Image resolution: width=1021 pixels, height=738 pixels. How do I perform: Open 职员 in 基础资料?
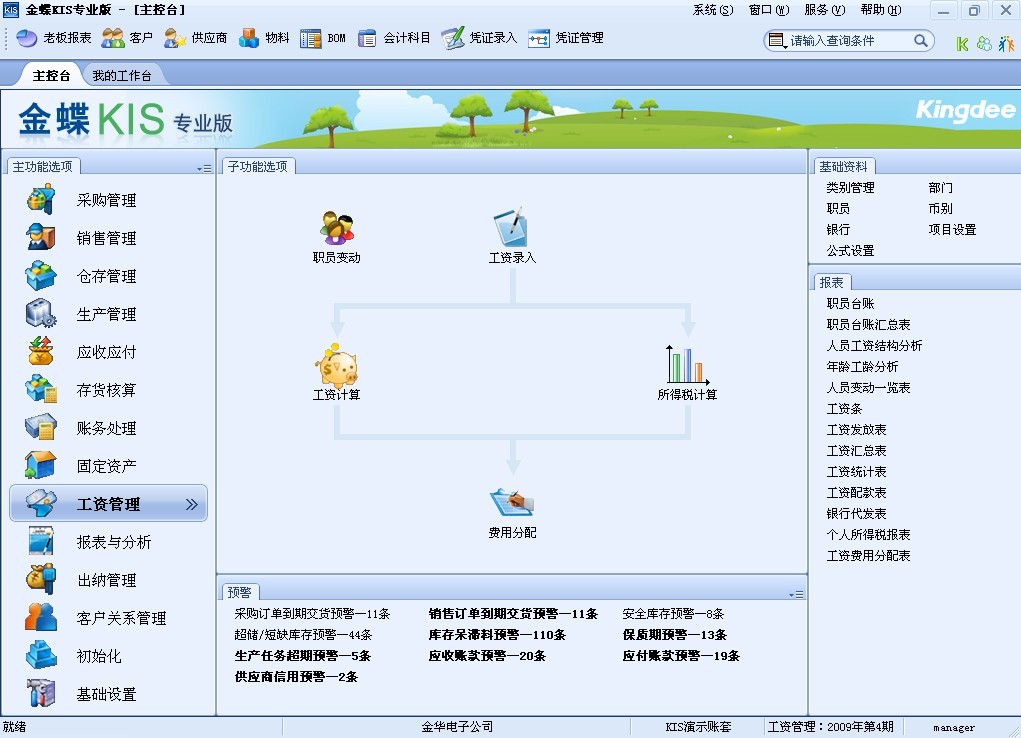click(837, 208)
